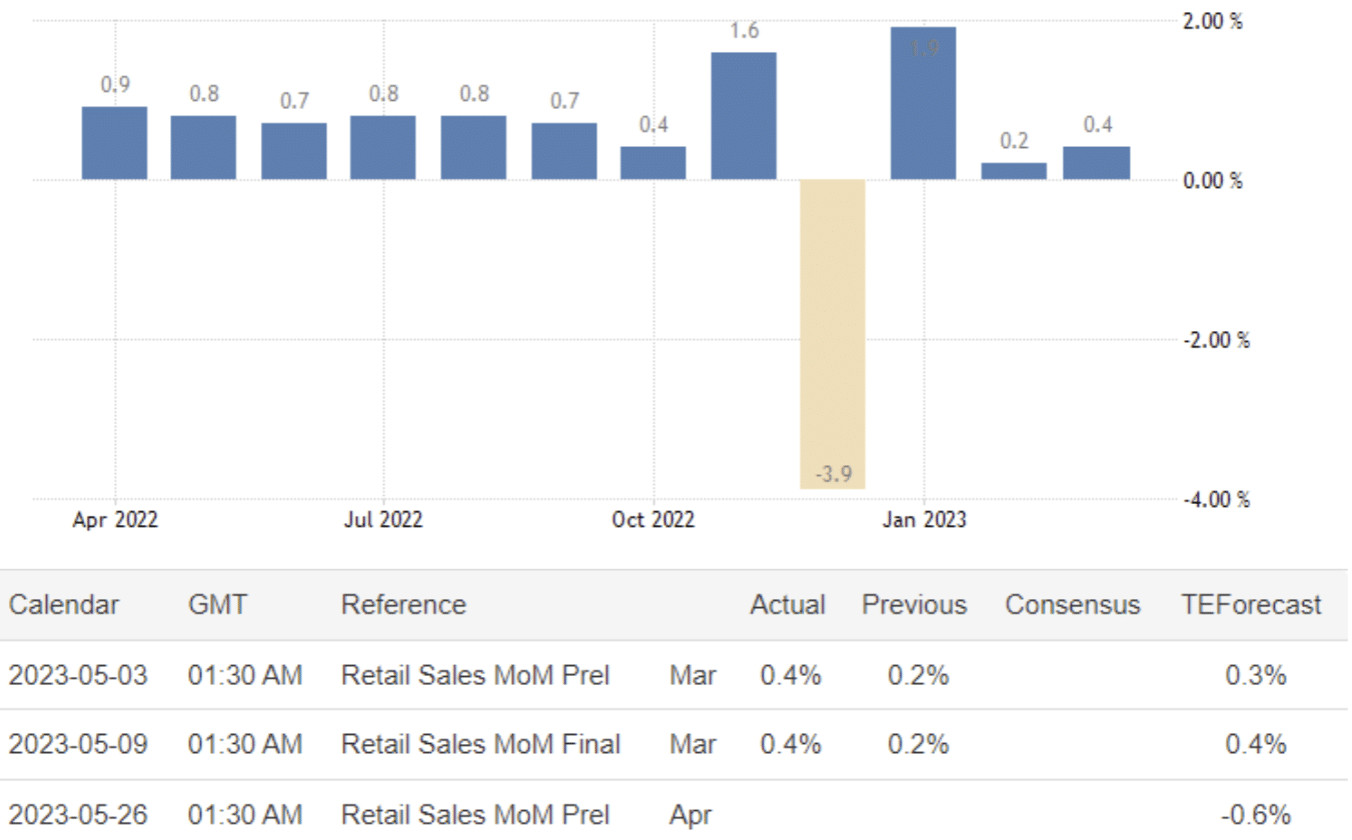This screenshot has height=840, width=1352.
Task: Select the Apr 2022 bar labeled 0.9
Action: (x=114, y=143)
